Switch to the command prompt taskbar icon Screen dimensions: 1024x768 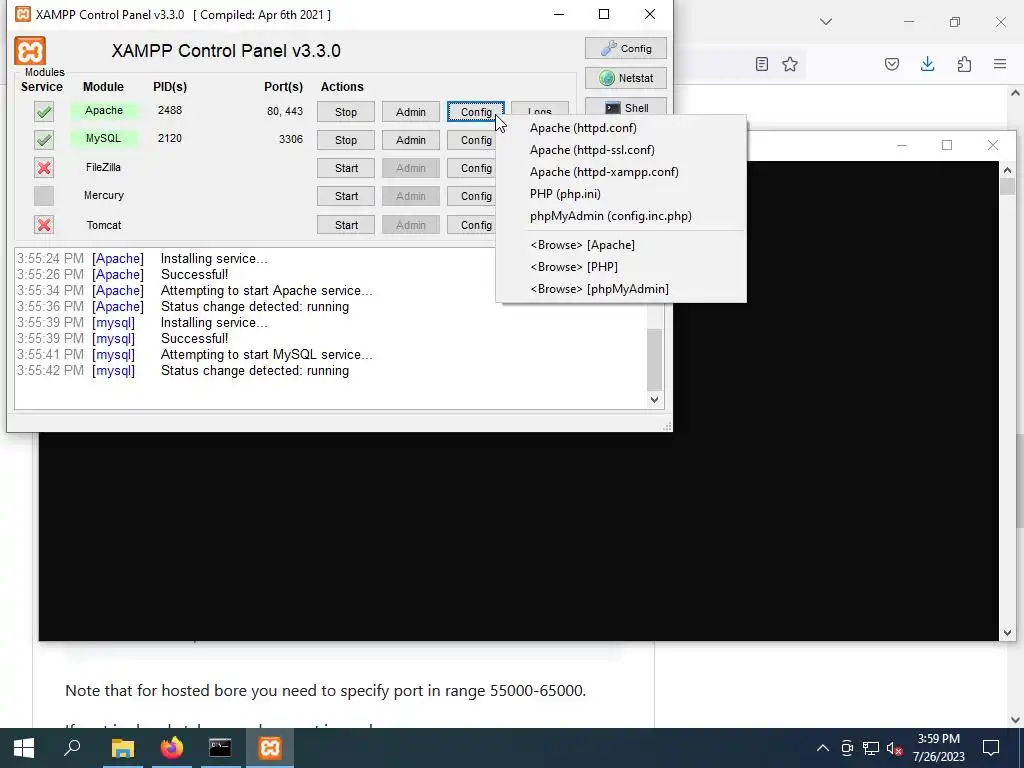220,748
